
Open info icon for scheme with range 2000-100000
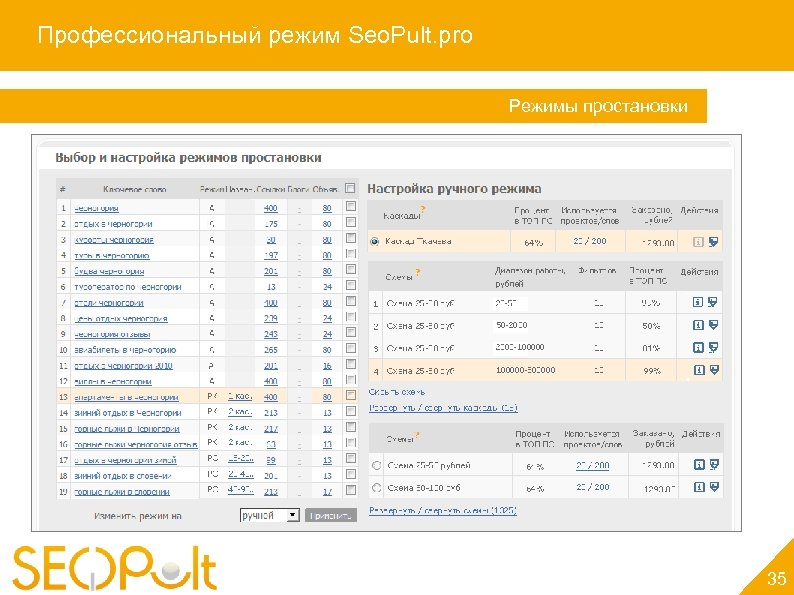pyautogui.click(x=698, y=347)
